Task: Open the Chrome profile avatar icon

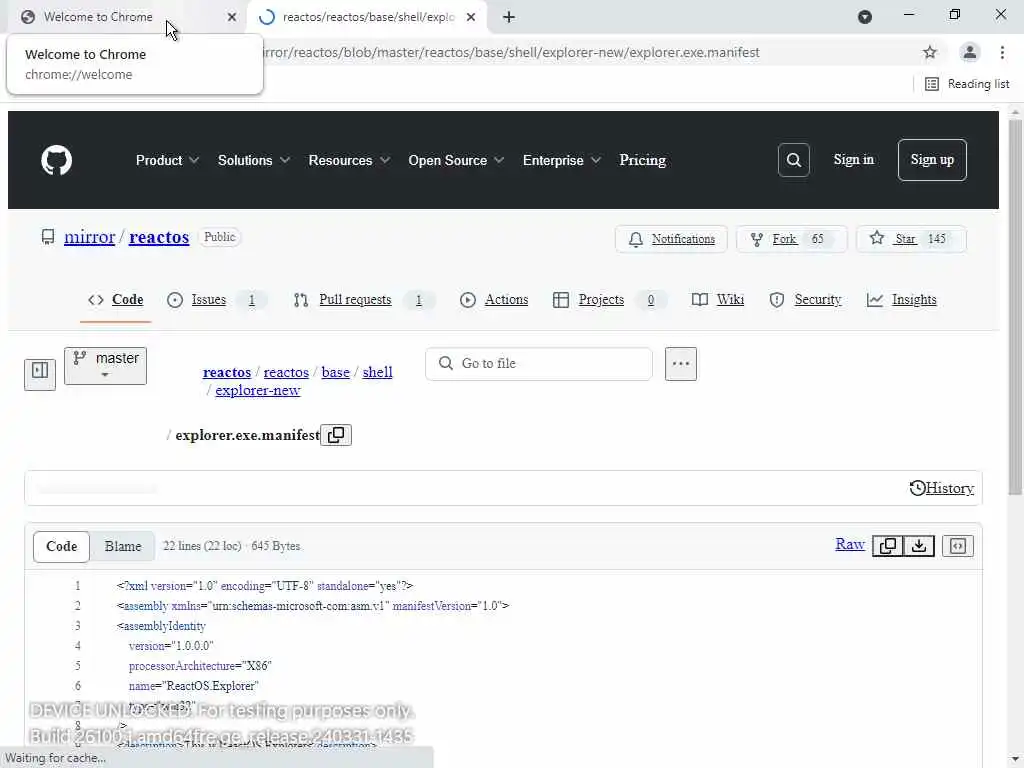Action: point(970,52)
